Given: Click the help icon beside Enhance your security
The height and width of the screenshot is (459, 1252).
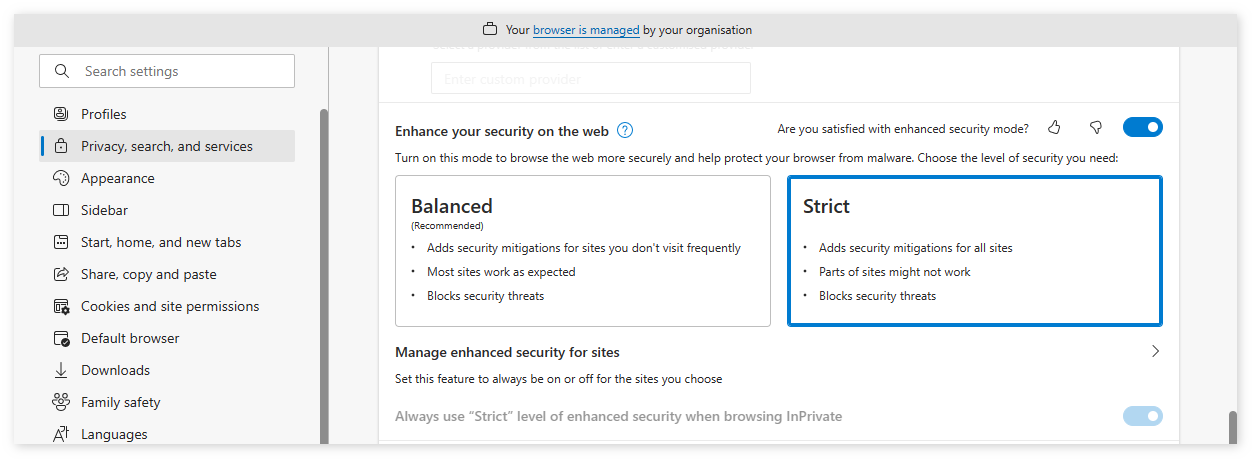Looking at the screenshot, I should coord(625,131).
